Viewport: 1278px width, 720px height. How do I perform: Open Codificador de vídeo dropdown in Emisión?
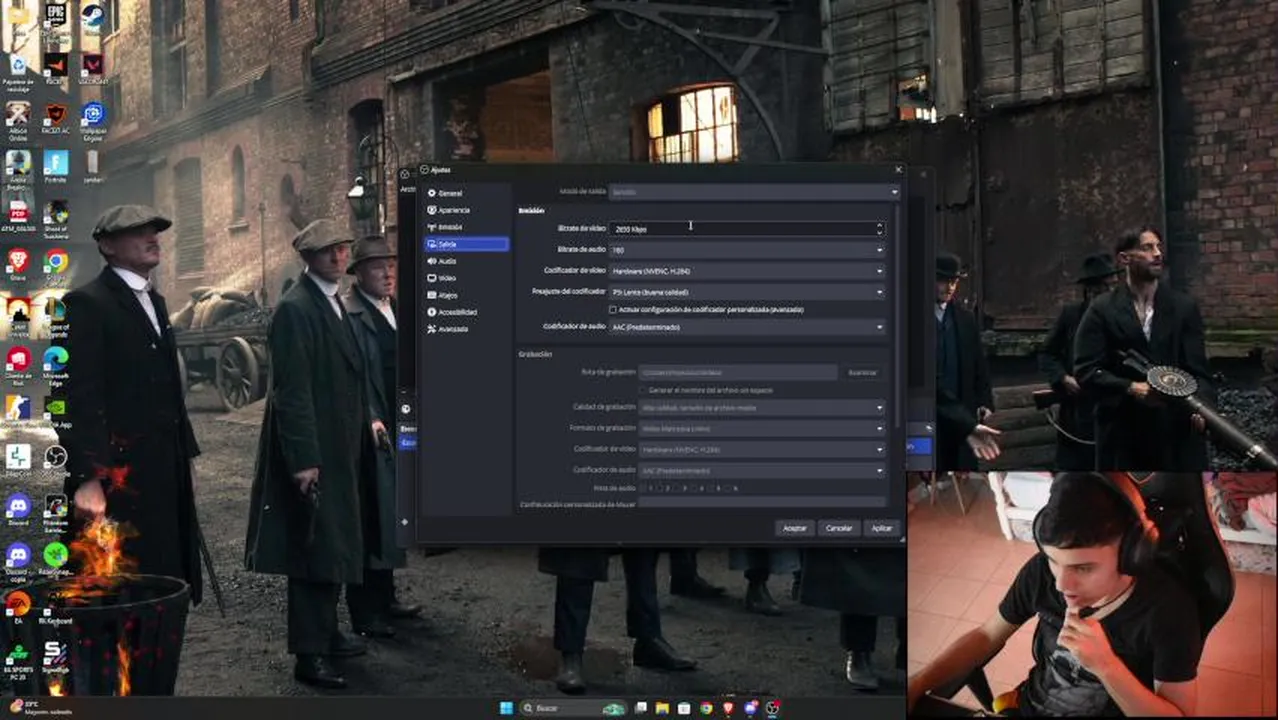coord(747,271)
